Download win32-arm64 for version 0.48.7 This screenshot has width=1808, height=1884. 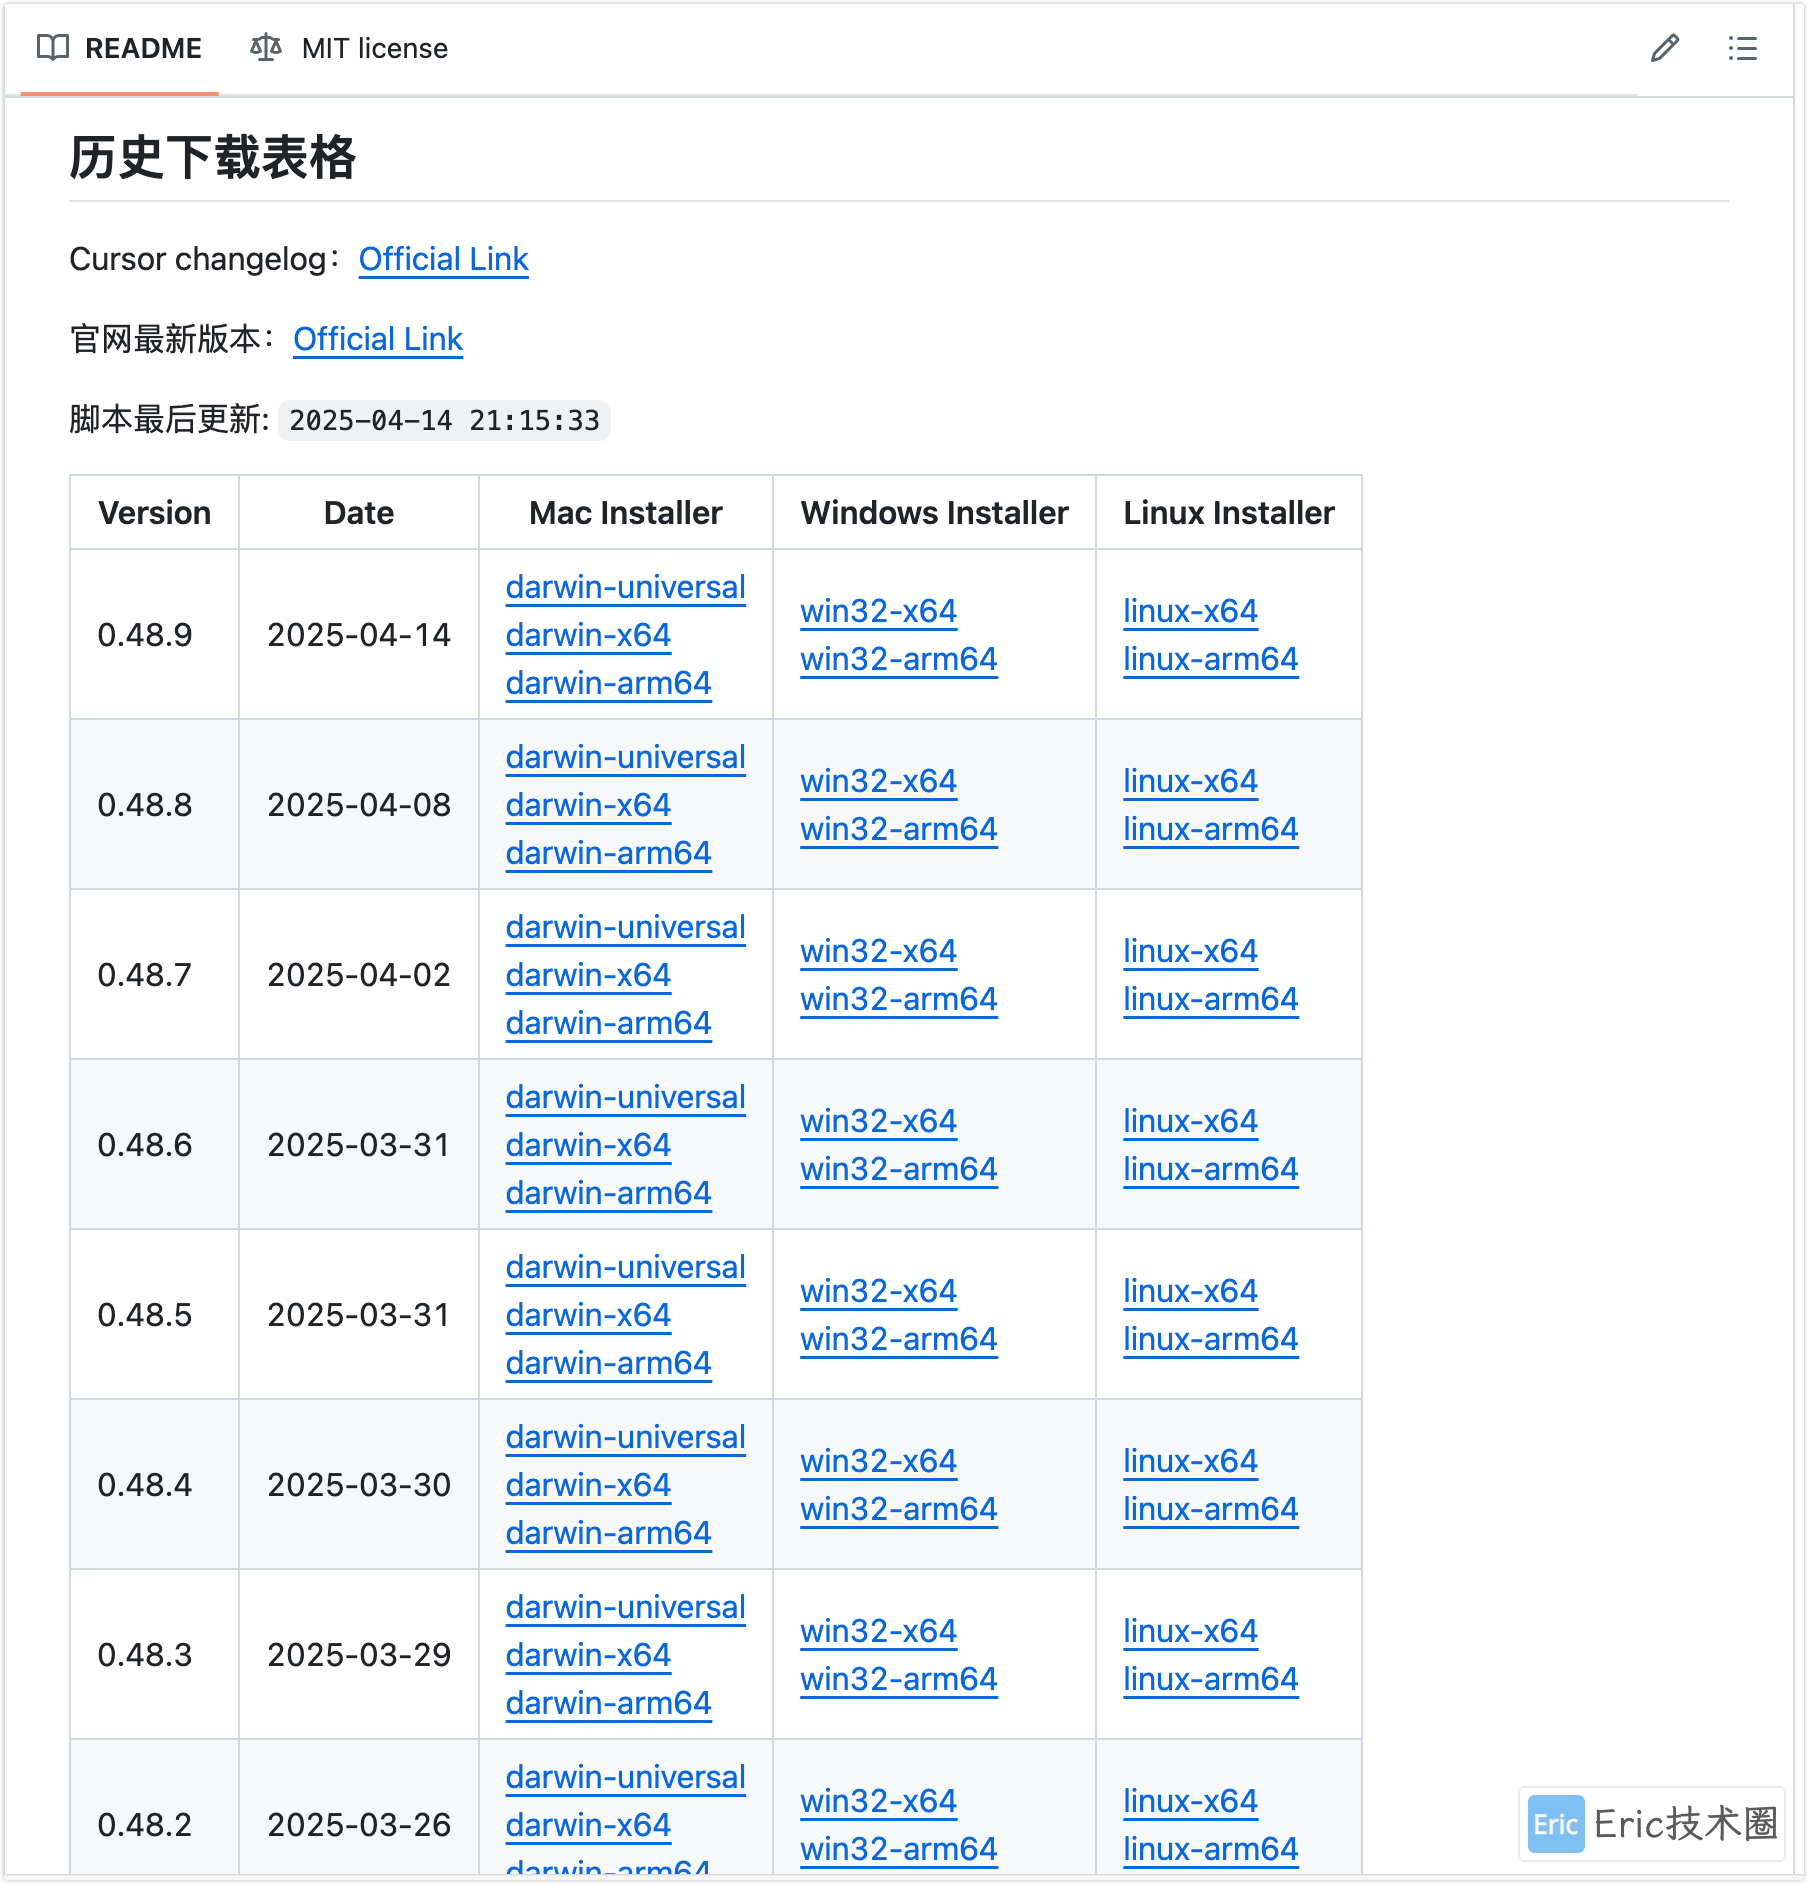pyautogui.click(x=899, y=999)
